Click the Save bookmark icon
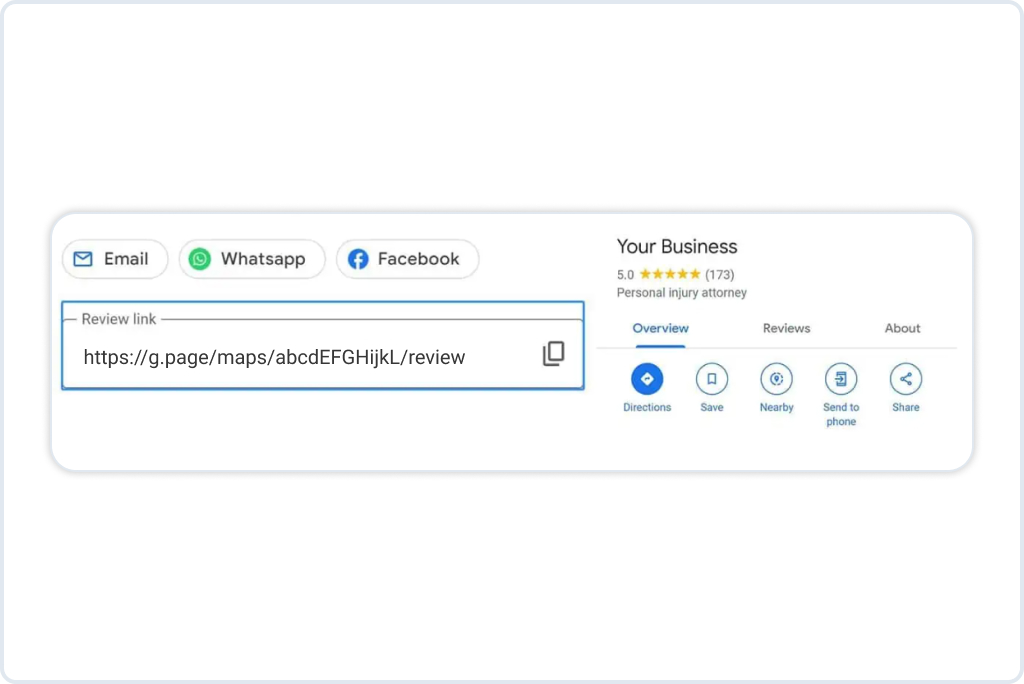The width and height of the screenshot is (1024, 684). (x=711, y=379)
